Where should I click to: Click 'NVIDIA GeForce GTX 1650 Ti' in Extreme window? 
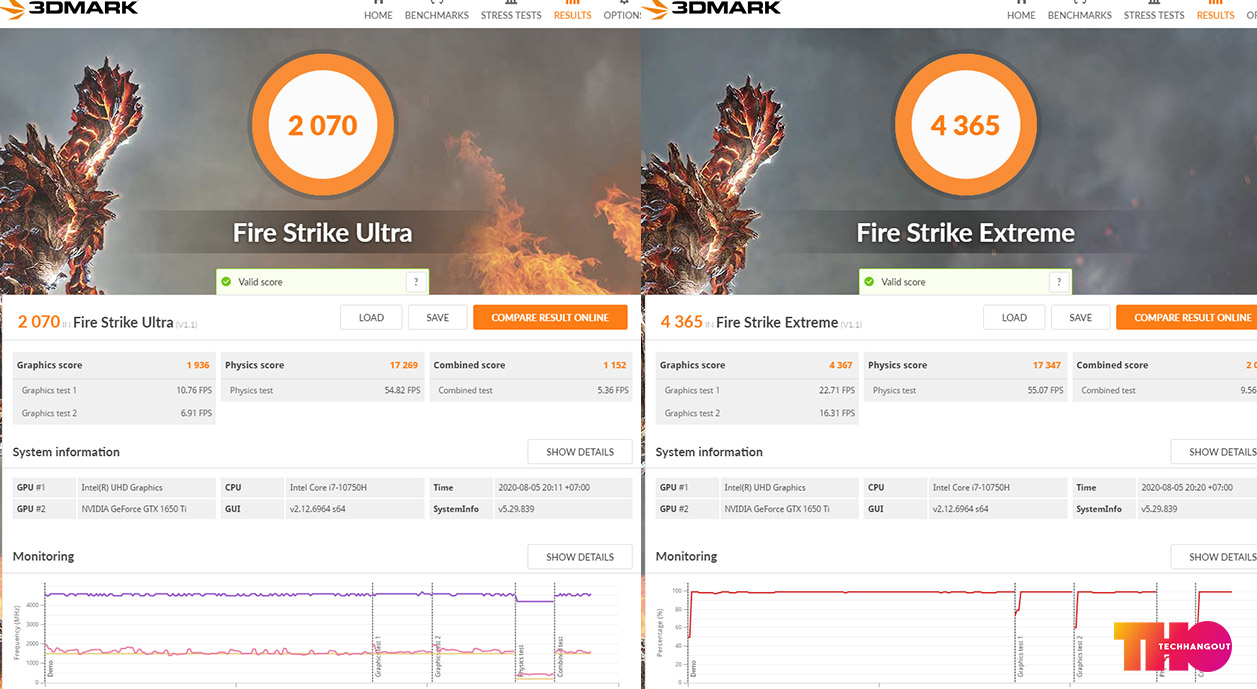point(777,509)
